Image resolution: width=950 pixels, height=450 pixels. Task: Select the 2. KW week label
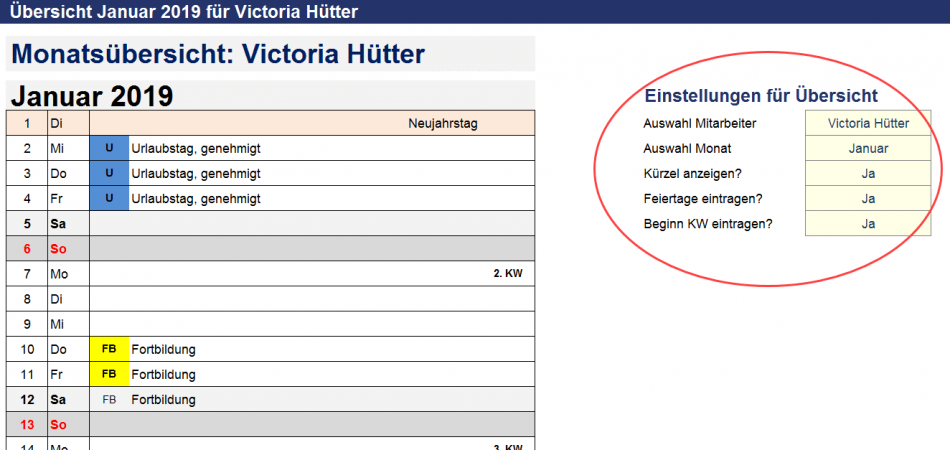508,272
